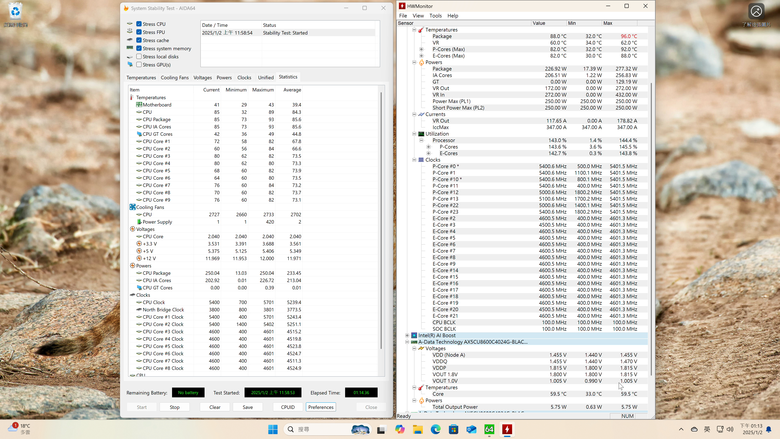Switch to HWMonitor taskbar icon
Viewport: 780px width, 439px height.
click(x=507, y=430)
